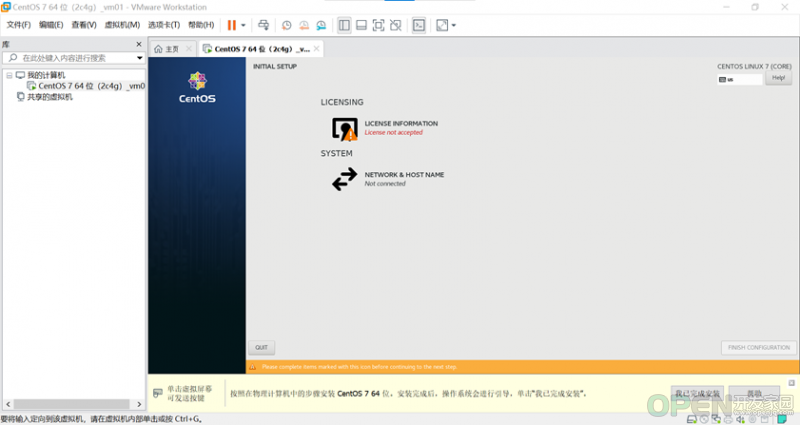800x425 pixels.
Task: Open the stretch display dropdown arrow
Action: (x=454, y=25)
